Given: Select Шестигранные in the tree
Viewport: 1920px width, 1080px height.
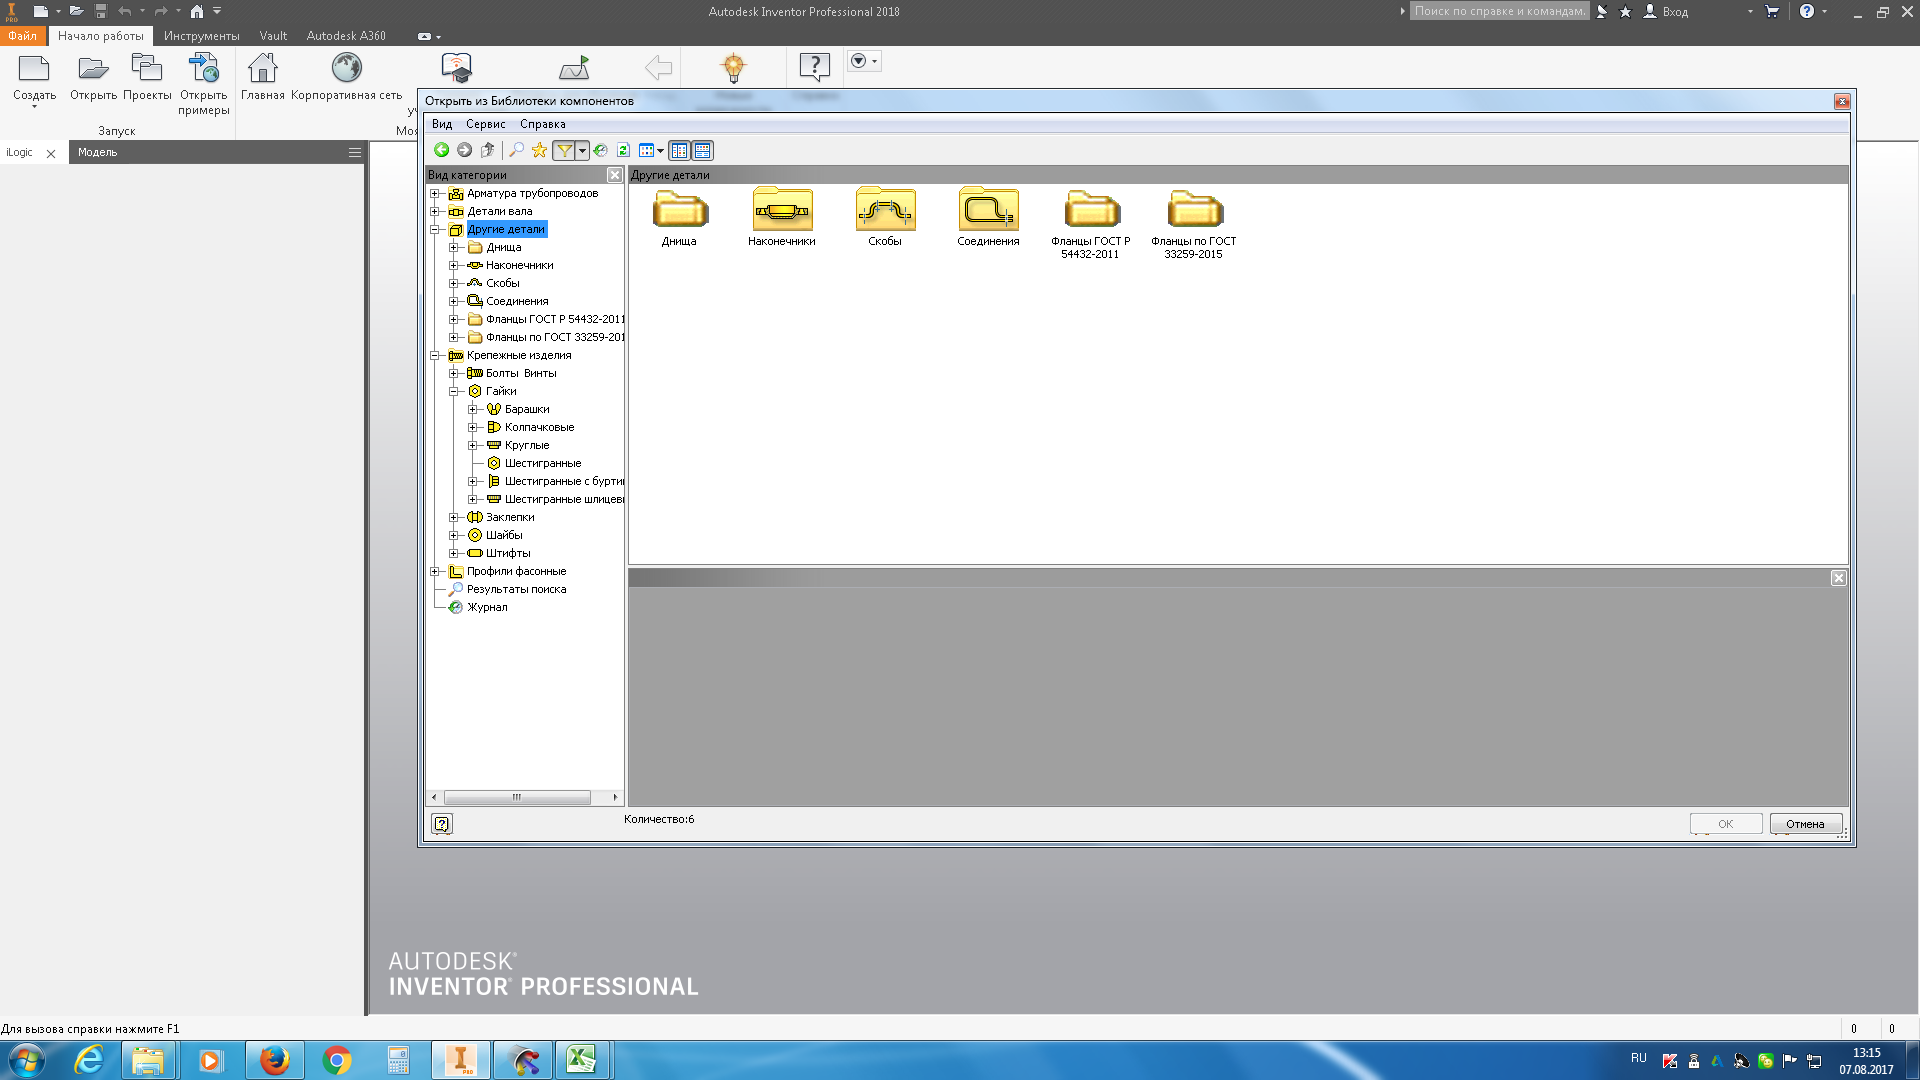Looking at the screenshot, I should click(543, 463).
